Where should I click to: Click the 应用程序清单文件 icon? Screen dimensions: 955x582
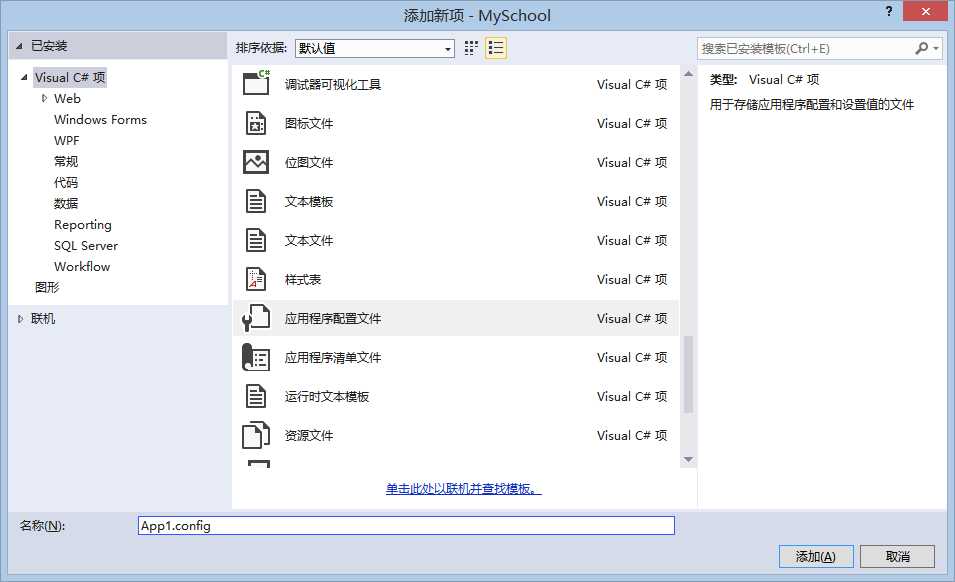[x=256, y=357]
